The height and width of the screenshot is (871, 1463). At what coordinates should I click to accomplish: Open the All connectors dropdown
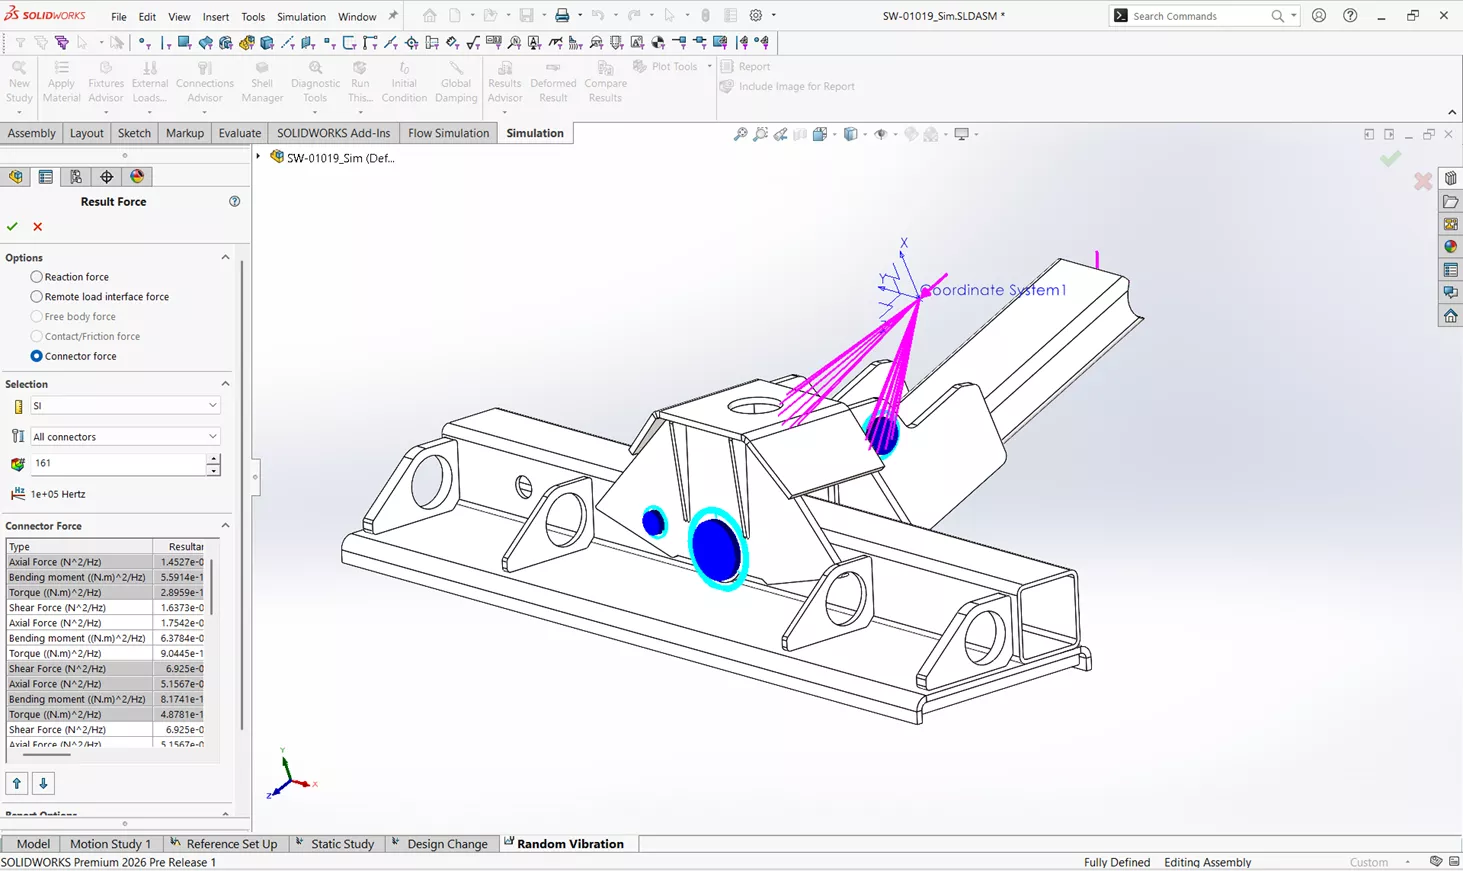pyautogui.click(x=213, y=436)
